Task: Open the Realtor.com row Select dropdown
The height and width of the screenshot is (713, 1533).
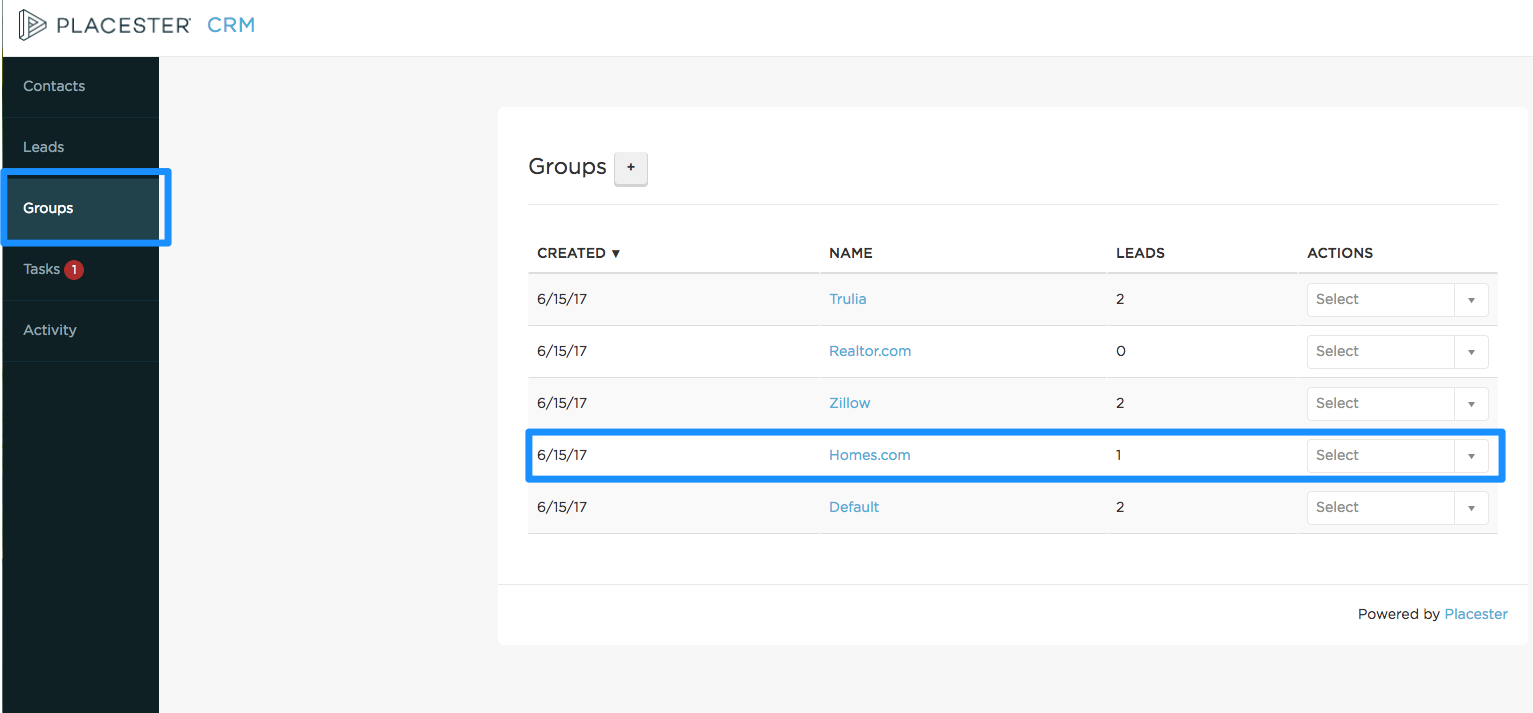Action: coord(1397,351)
